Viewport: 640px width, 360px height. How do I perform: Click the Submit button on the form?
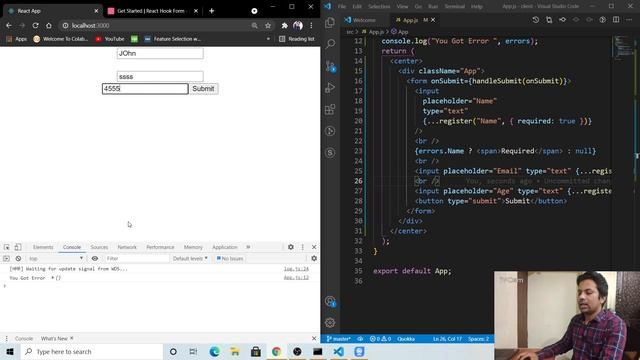click(x=203, y=89)
